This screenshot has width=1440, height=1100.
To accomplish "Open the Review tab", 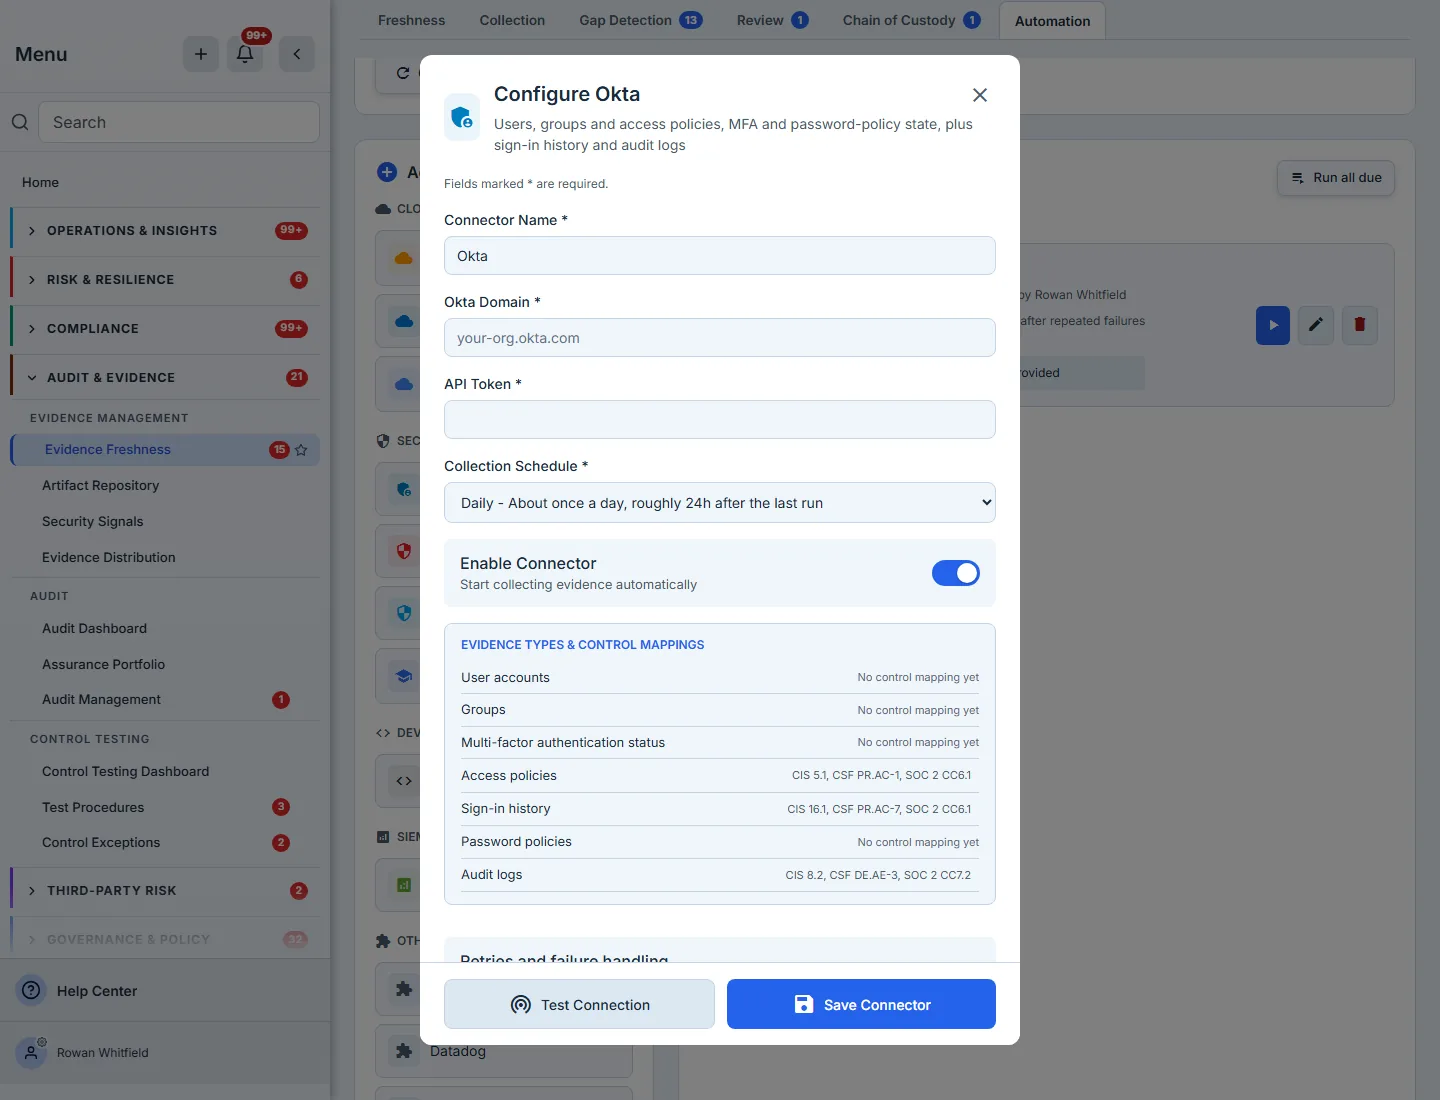I will [772, 20].
